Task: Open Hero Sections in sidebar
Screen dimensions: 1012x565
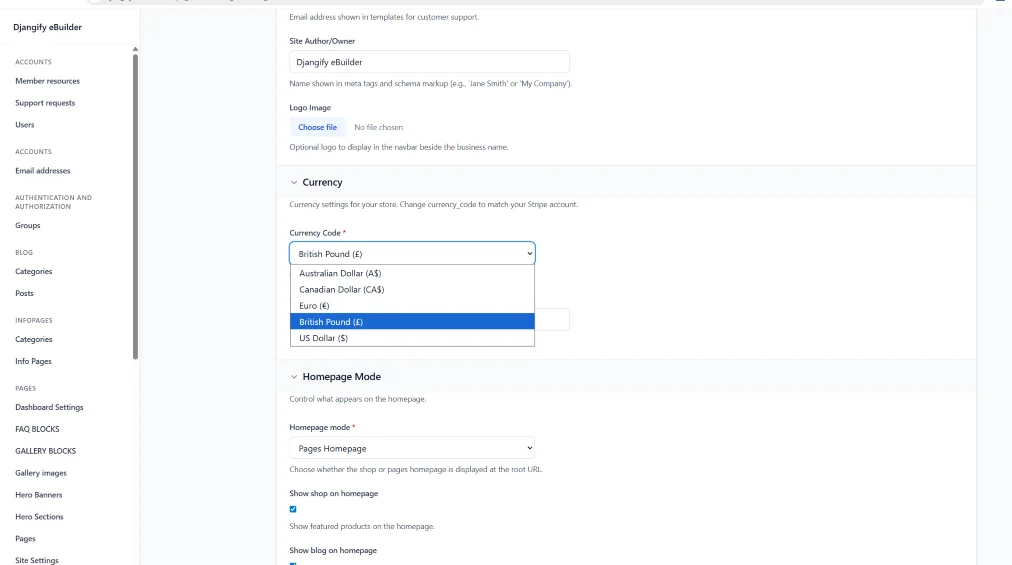Action: pyautogui.click(x=39, y=517)
